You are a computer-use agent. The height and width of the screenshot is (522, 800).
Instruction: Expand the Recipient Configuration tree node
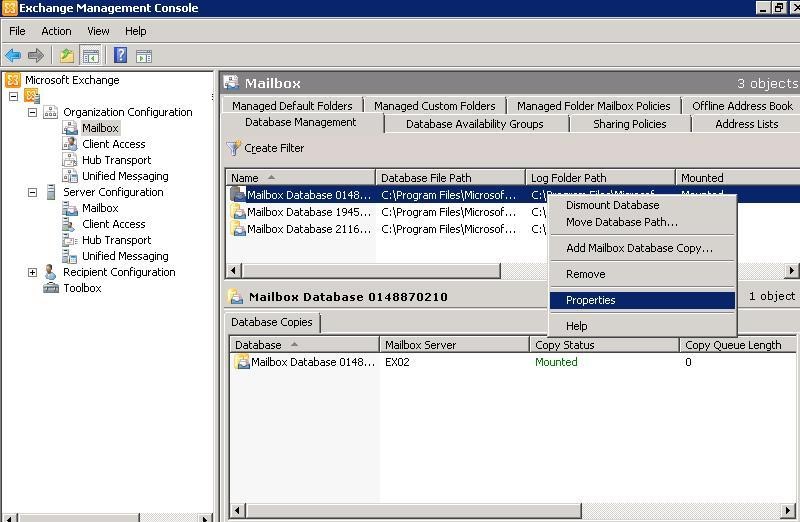pos(32,272)
